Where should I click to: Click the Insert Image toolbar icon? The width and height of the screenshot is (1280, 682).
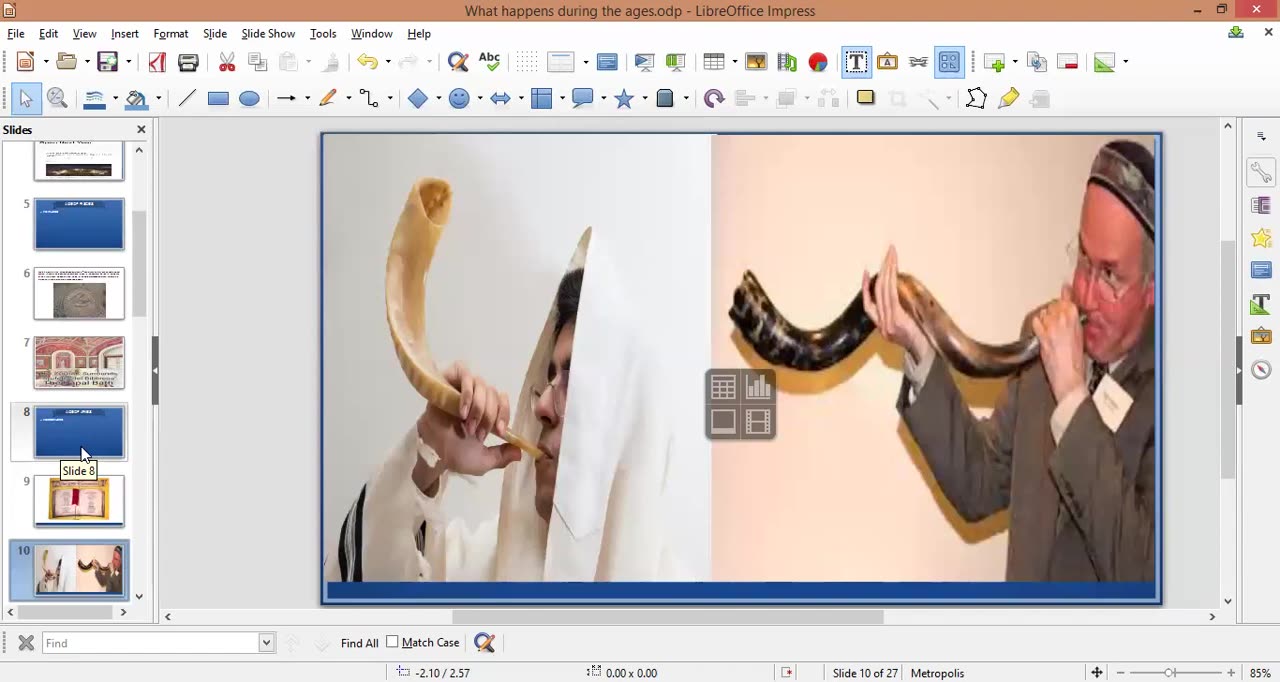(x=756, y=62)
